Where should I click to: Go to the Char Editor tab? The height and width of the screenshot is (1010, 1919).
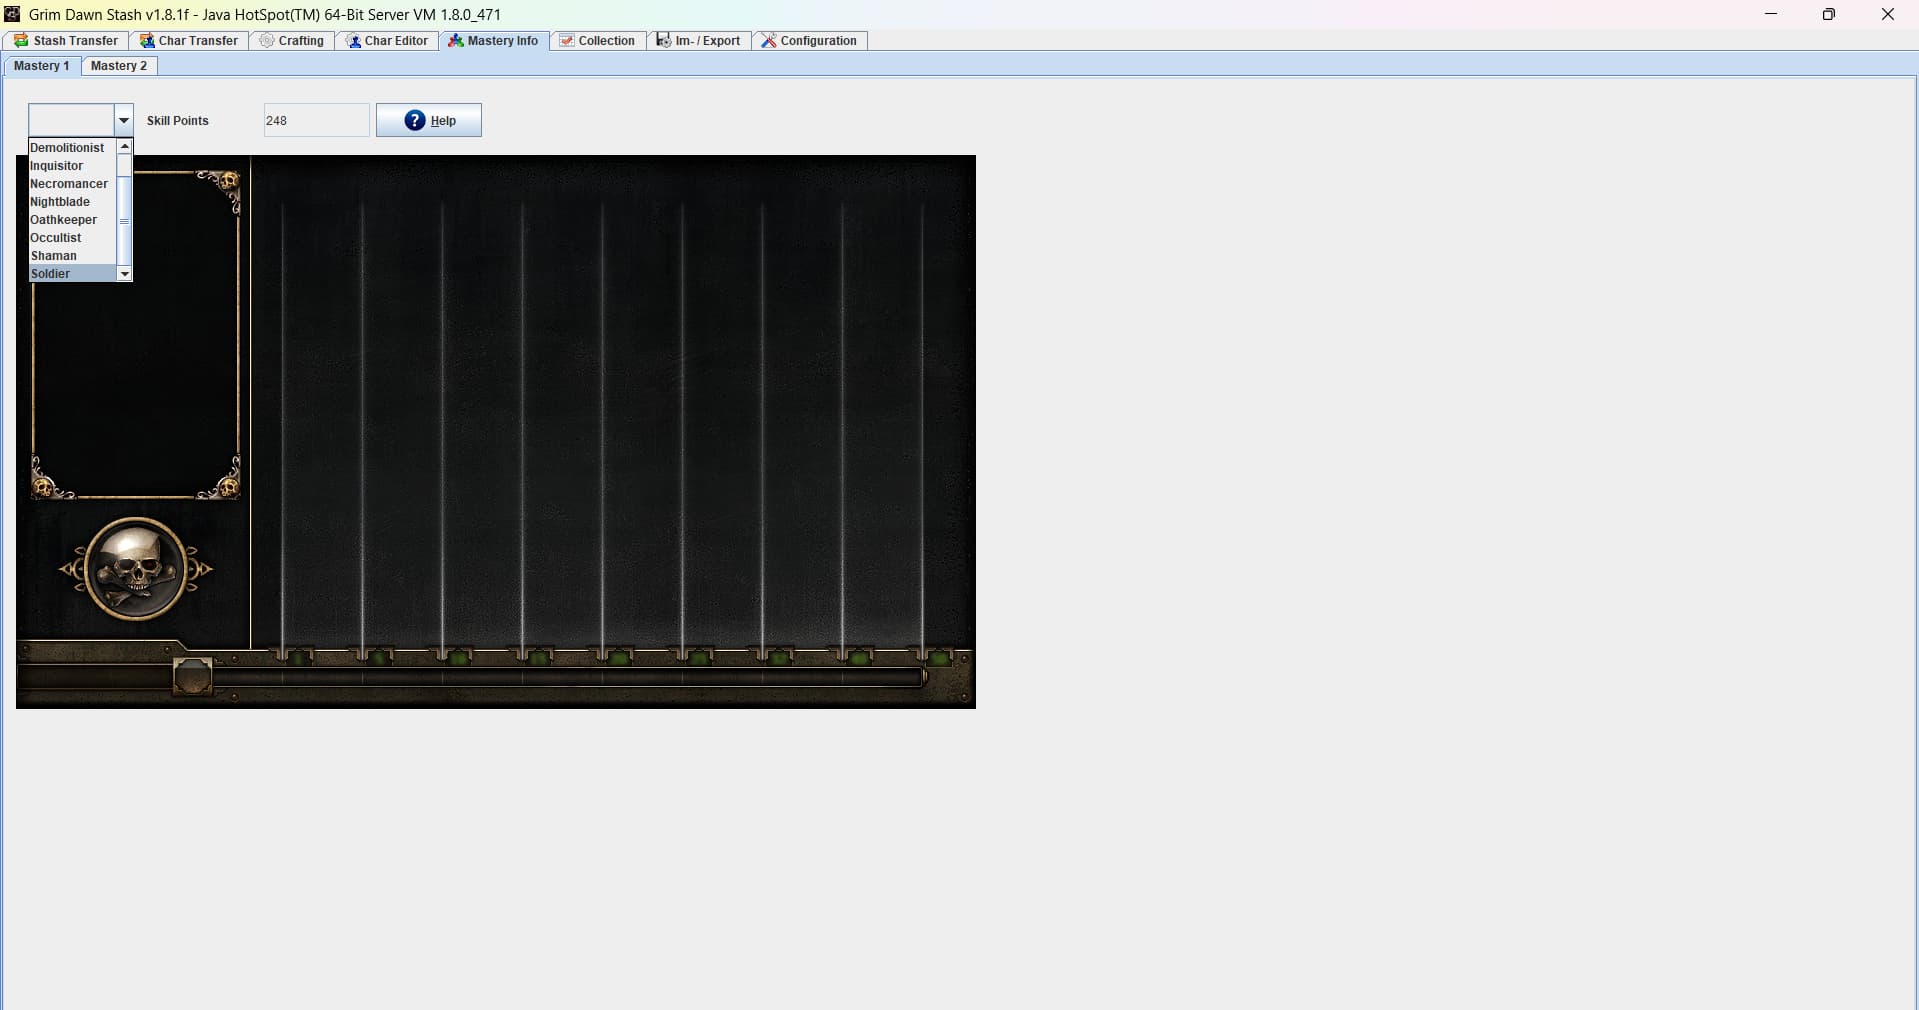click(387, 41)
